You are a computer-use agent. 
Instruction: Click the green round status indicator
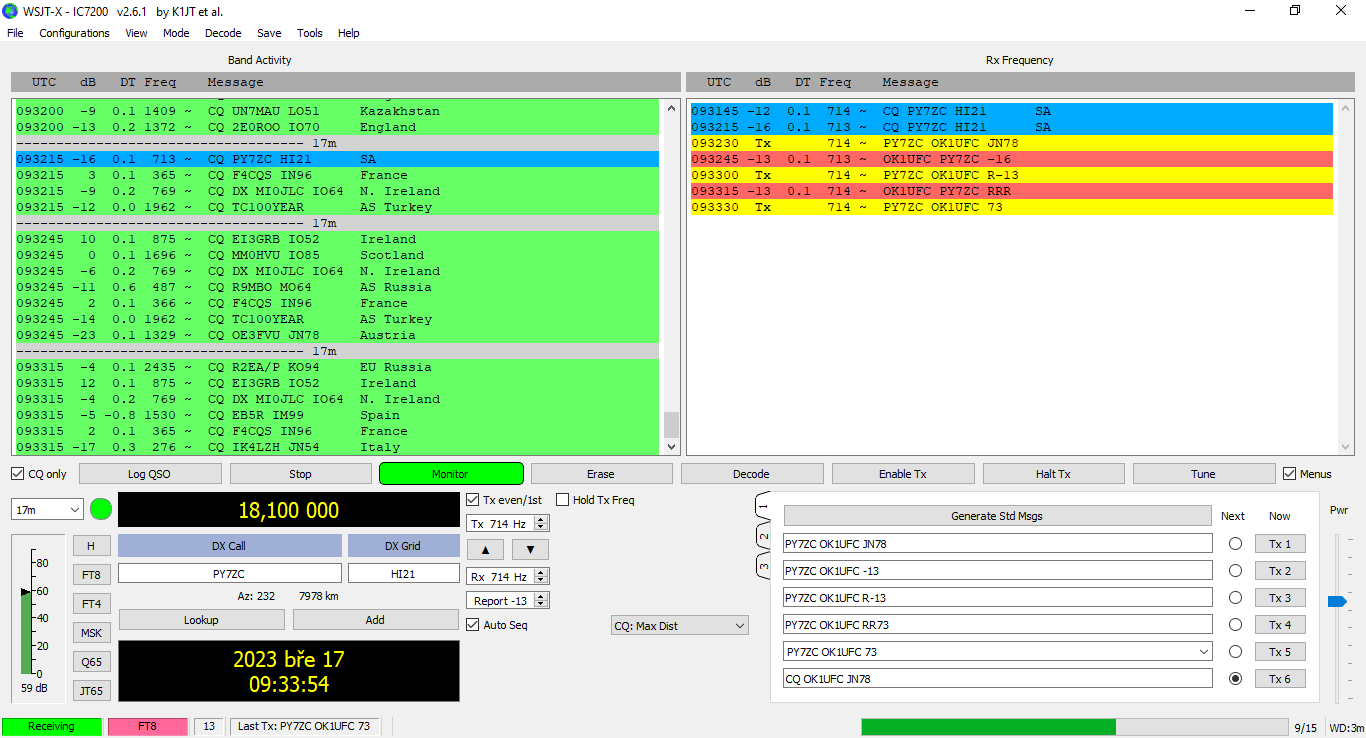[101, 509]
